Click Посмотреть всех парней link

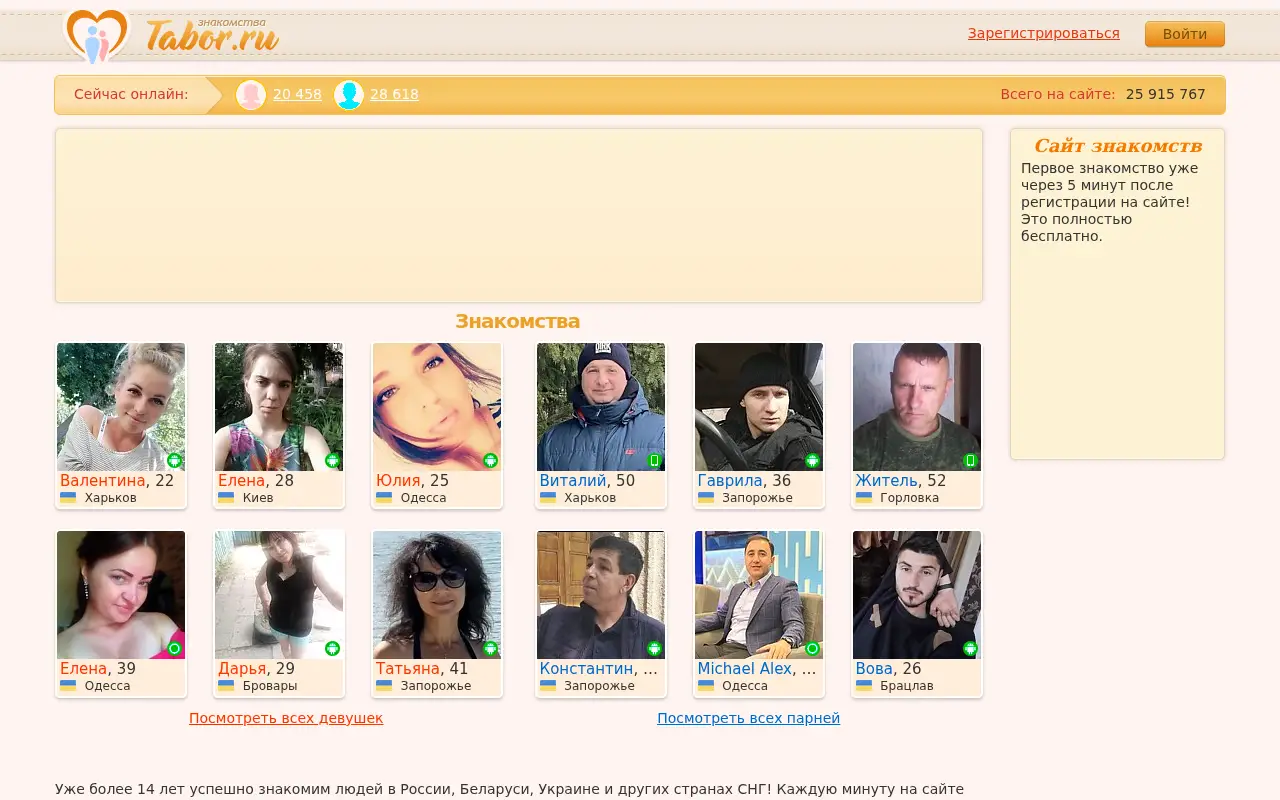coord(748,718)
